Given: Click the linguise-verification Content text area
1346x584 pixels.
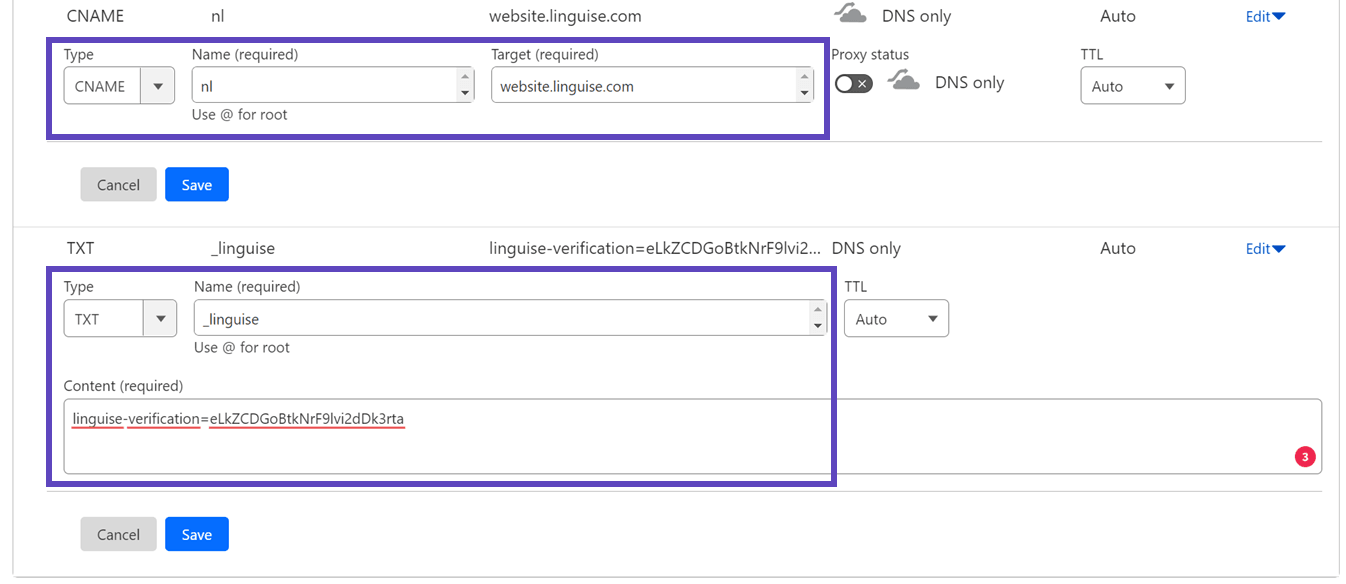Looking at the screenshot, I should (x=692, y=436).
